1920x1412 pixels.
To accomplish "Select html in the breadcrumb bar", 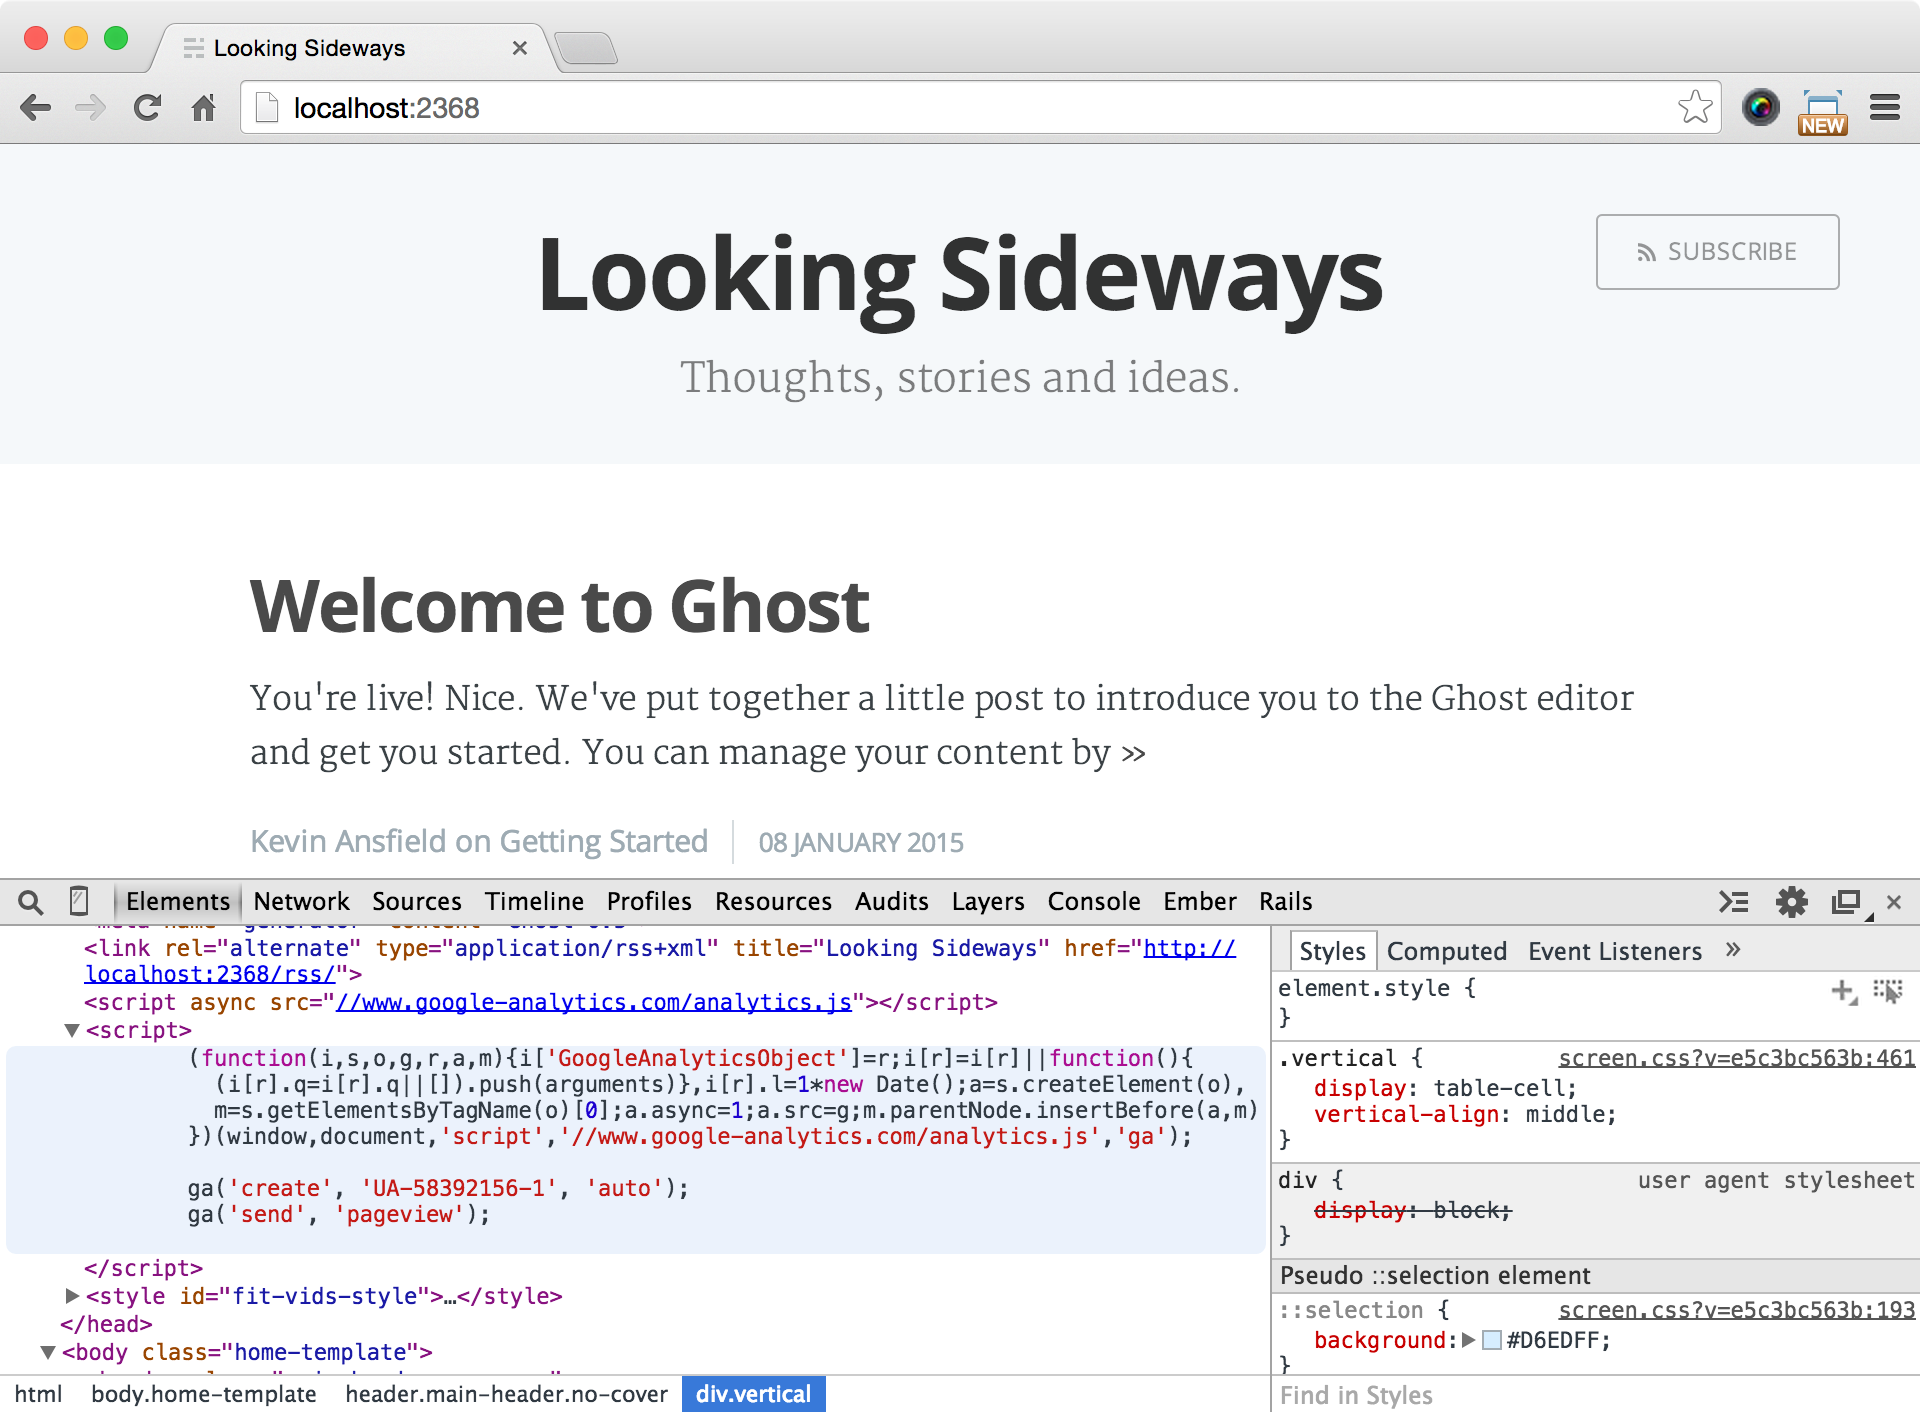I will (38, 1394).
